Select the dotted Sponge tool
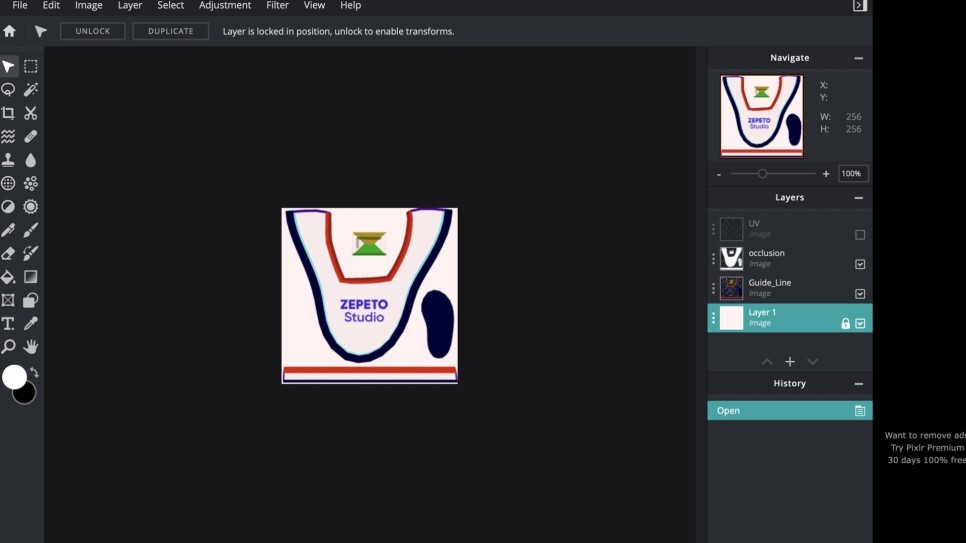966x543 pixels. (x=30, y=183)
